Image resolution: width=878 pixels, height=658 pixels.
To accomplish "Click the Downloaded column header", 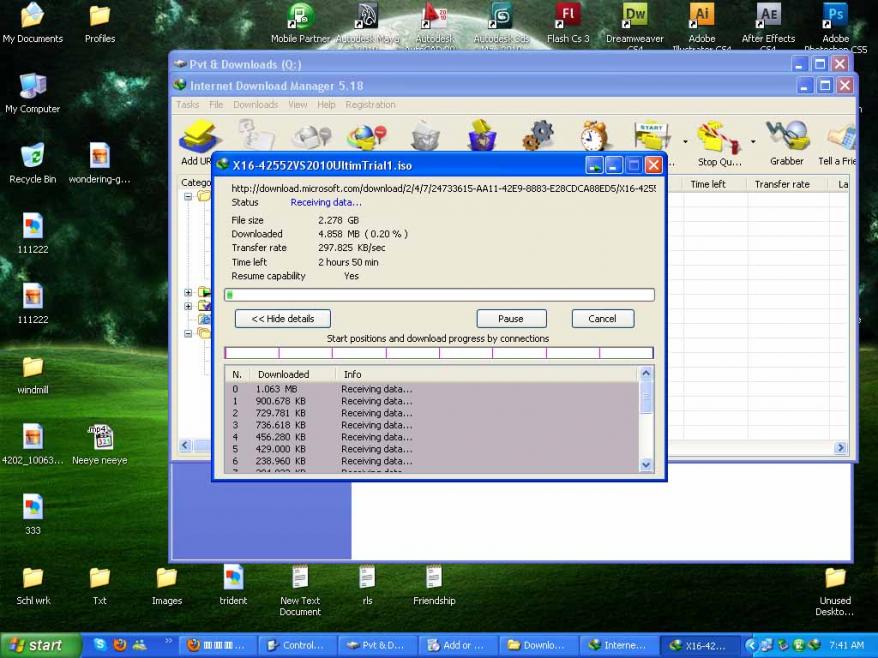I will (292, 374).
